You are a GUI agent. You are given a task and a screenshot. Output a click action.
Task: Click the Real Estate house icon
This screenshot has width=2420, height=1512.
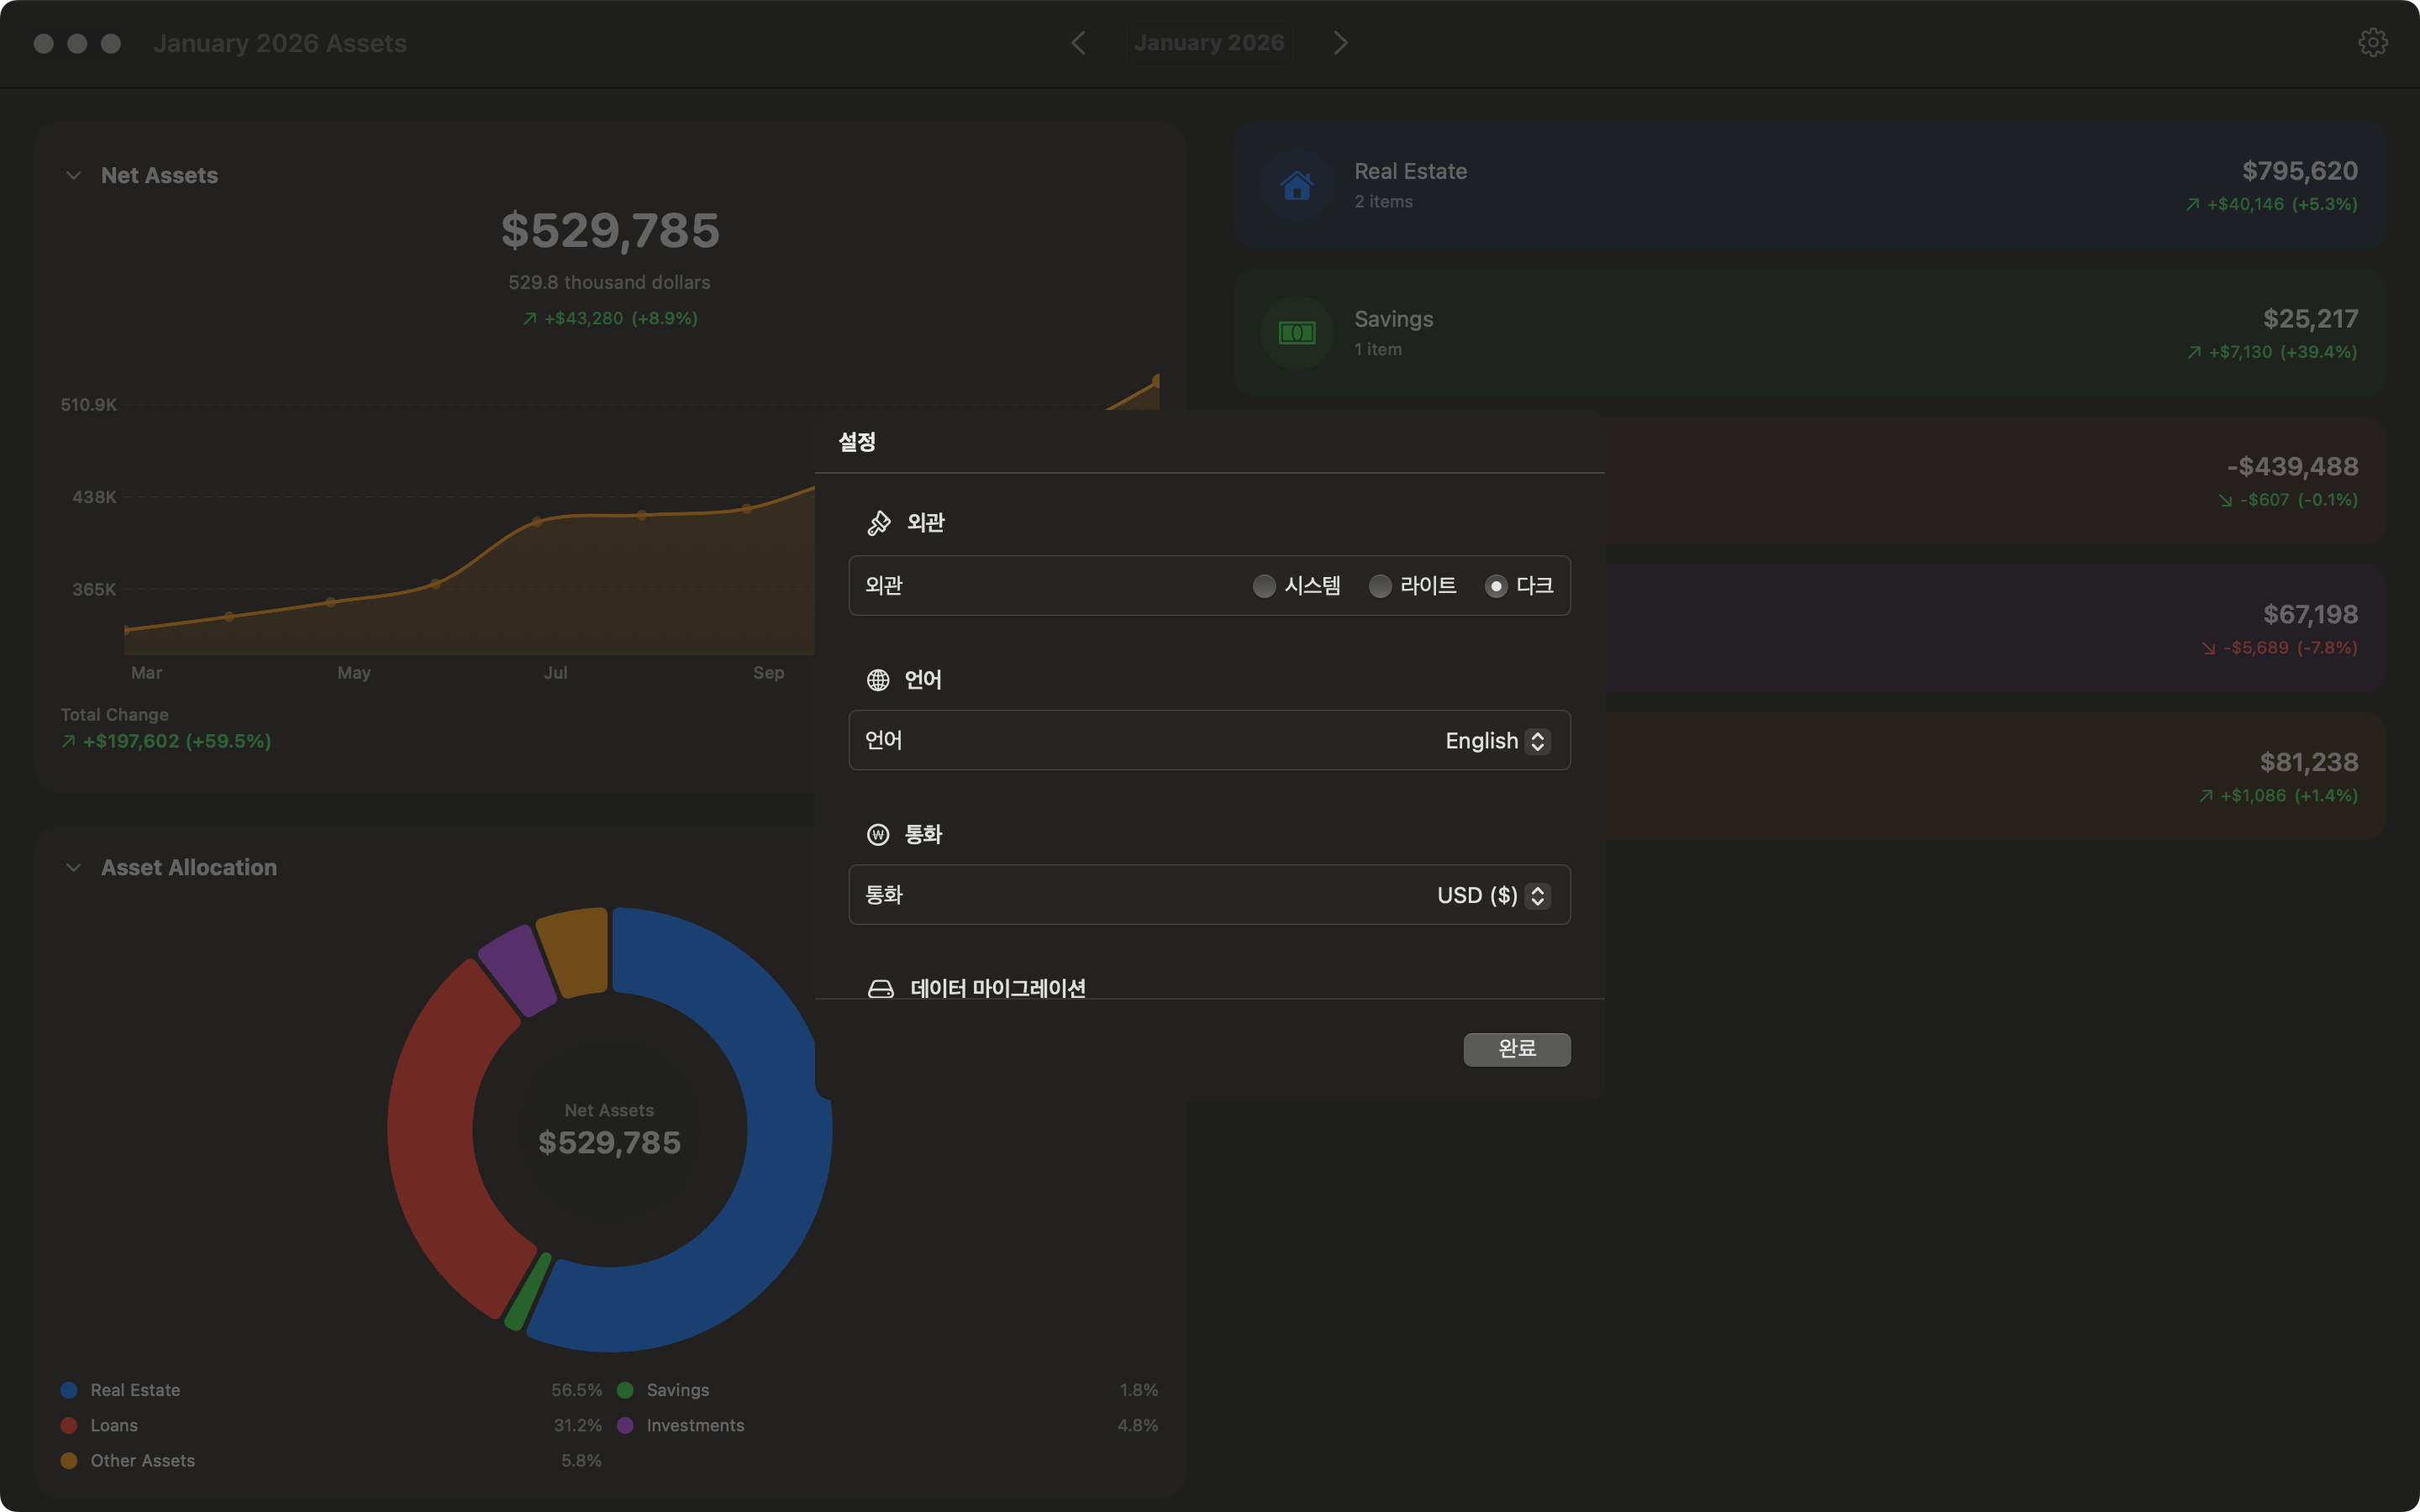1297,186
